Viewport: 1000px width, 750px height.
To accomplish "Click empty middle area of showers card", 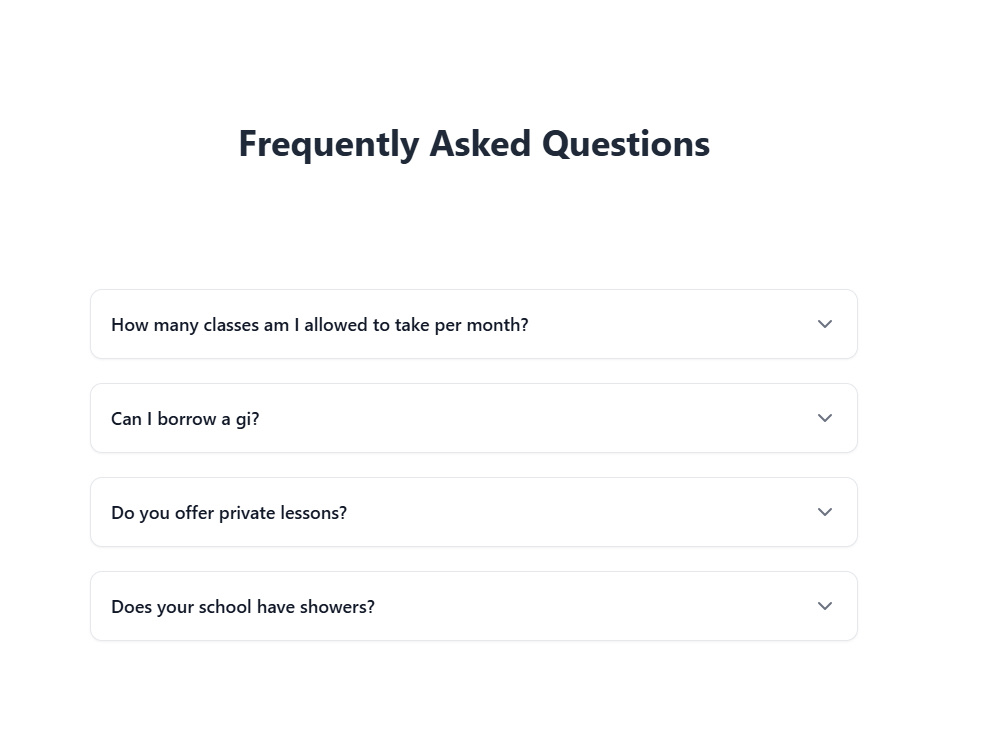I will coord(593,606).
